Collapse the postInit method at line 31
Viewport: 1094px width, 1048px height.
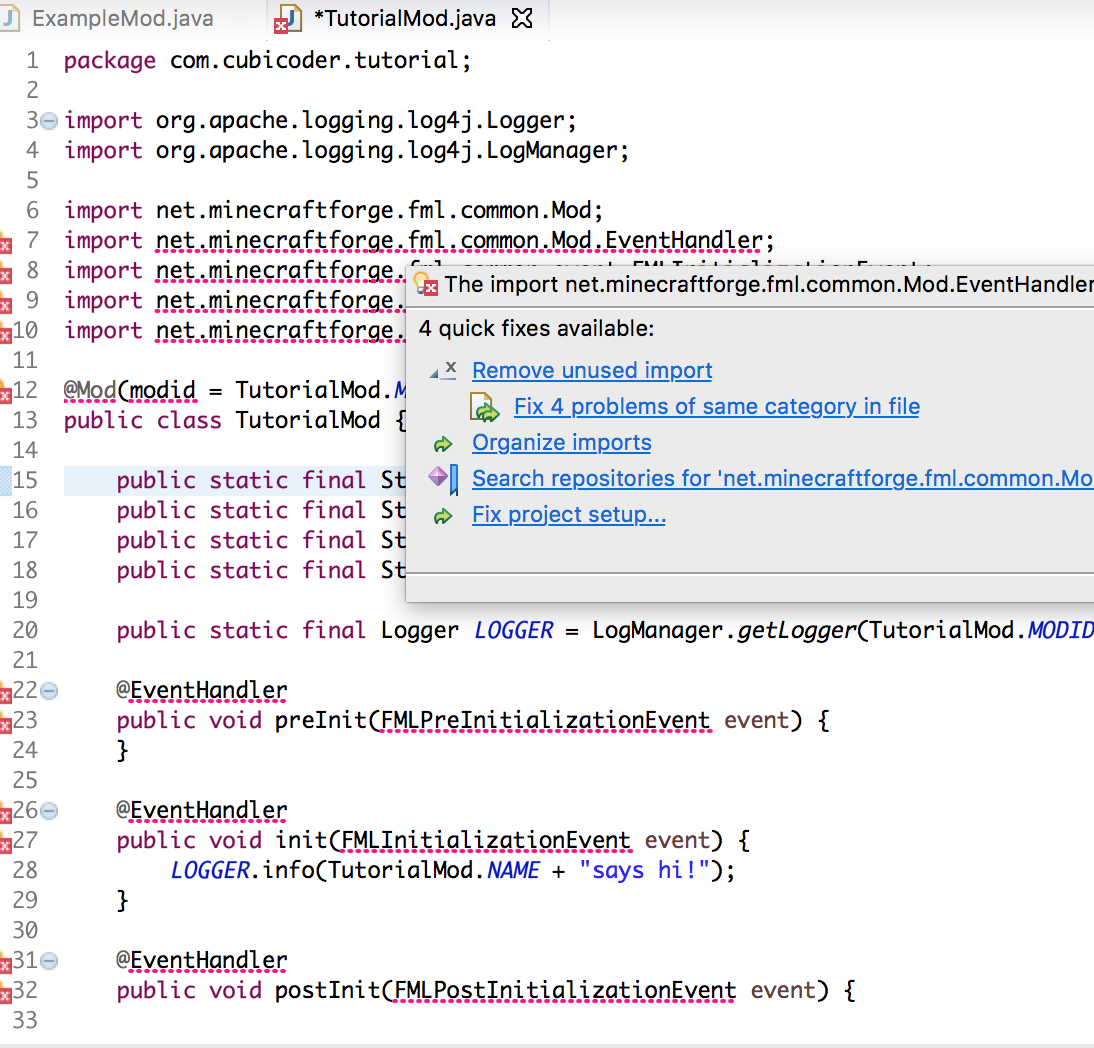point(49,961)
